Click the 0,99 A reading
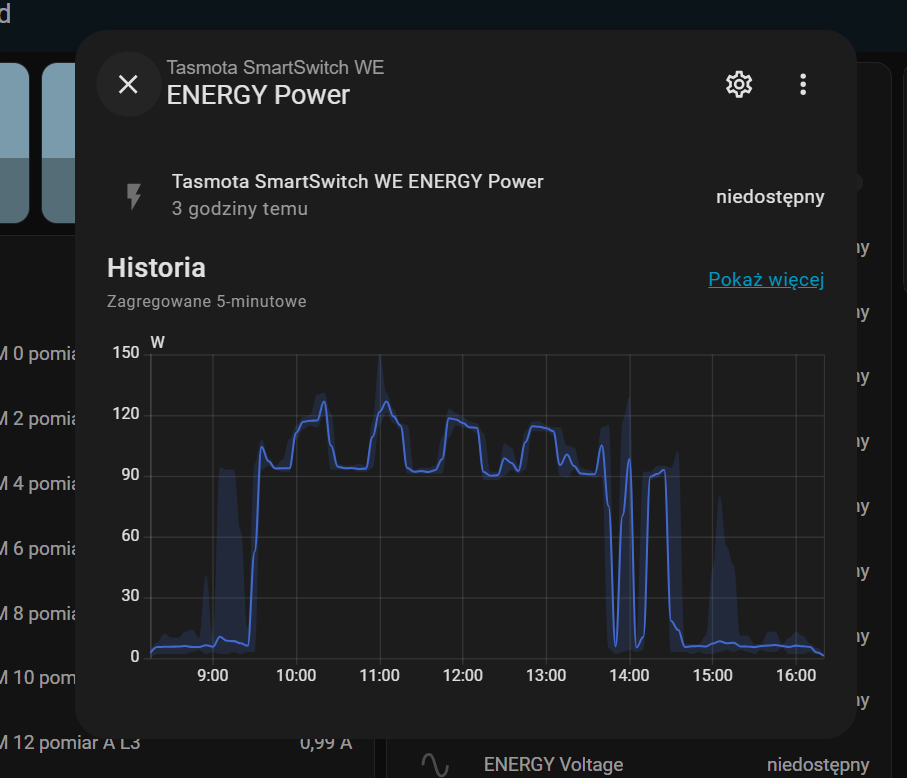 click(325, 744)
